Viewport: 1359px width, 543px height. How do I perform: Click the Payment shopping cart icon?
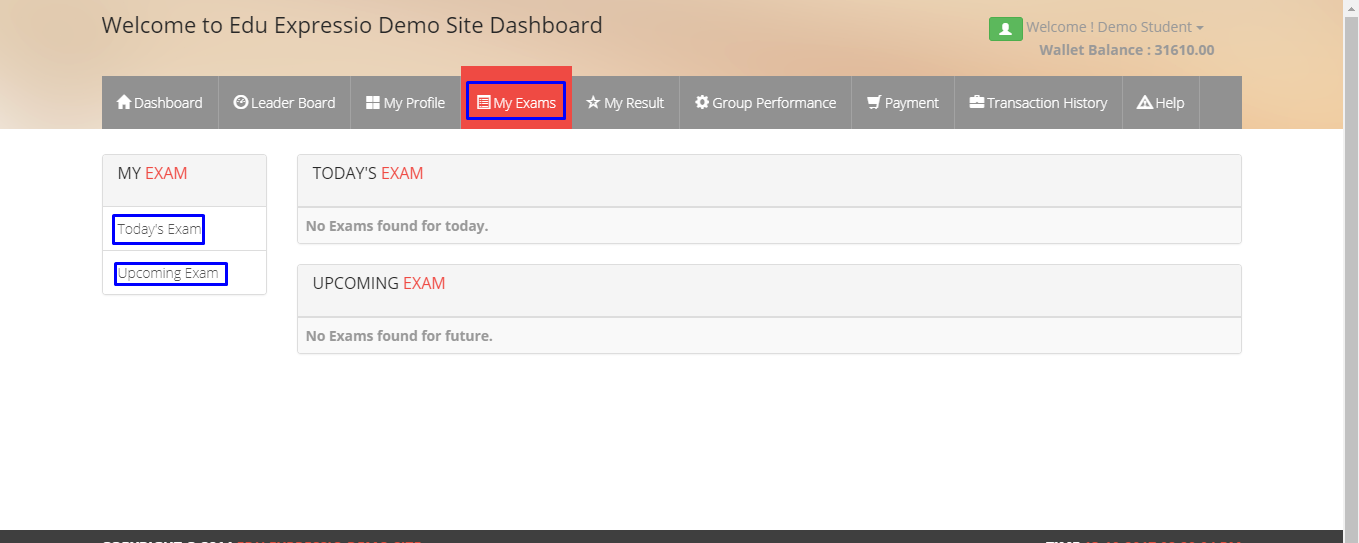[874, 102]
